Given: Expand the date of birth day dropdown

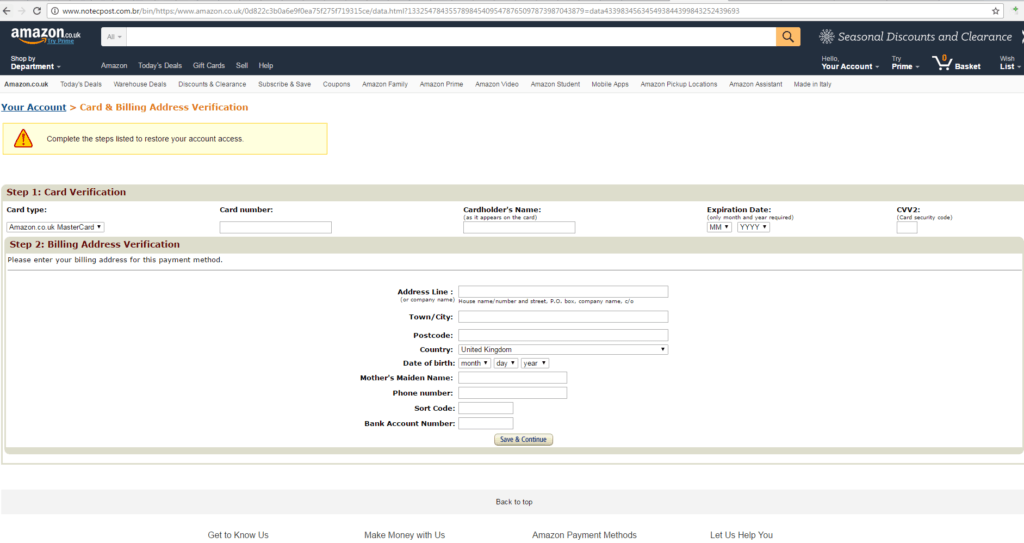Looking at the screenshot, I should (505, 363).
